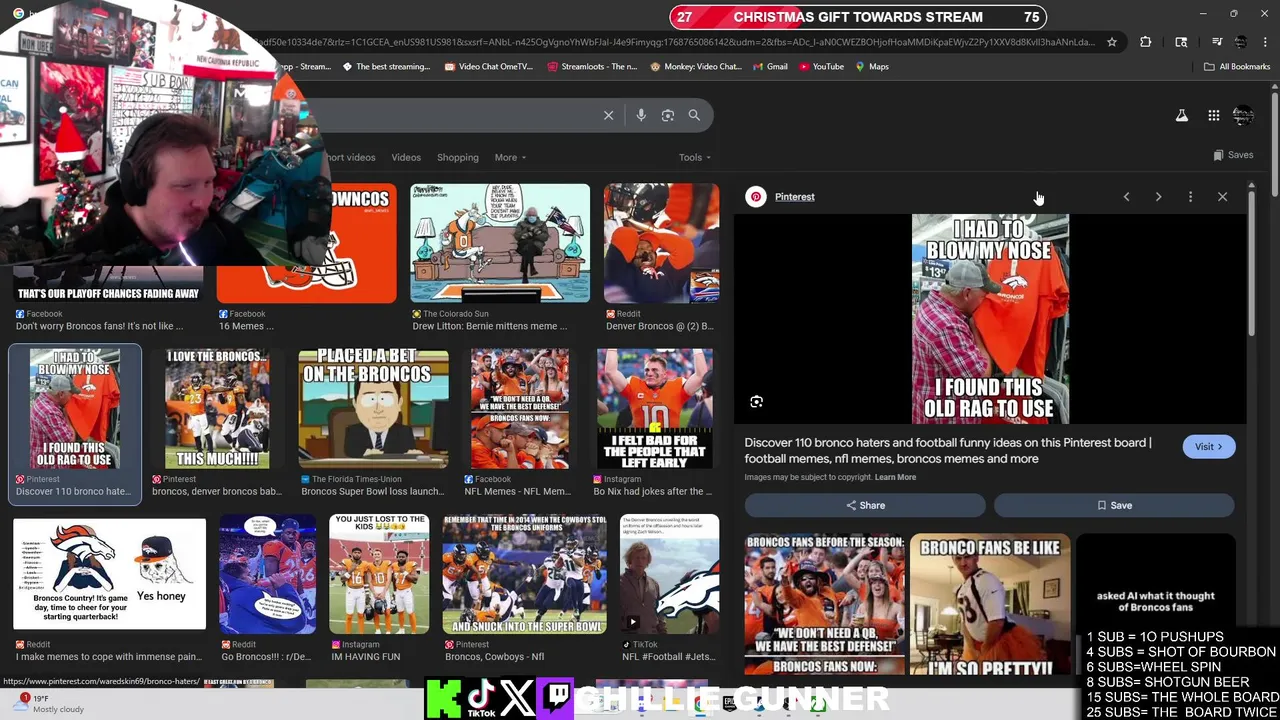Screen dimensions: 1280x720
Task: Open 'Broncos Super Bowl loss launch...' caption
Action: [372, 491]
